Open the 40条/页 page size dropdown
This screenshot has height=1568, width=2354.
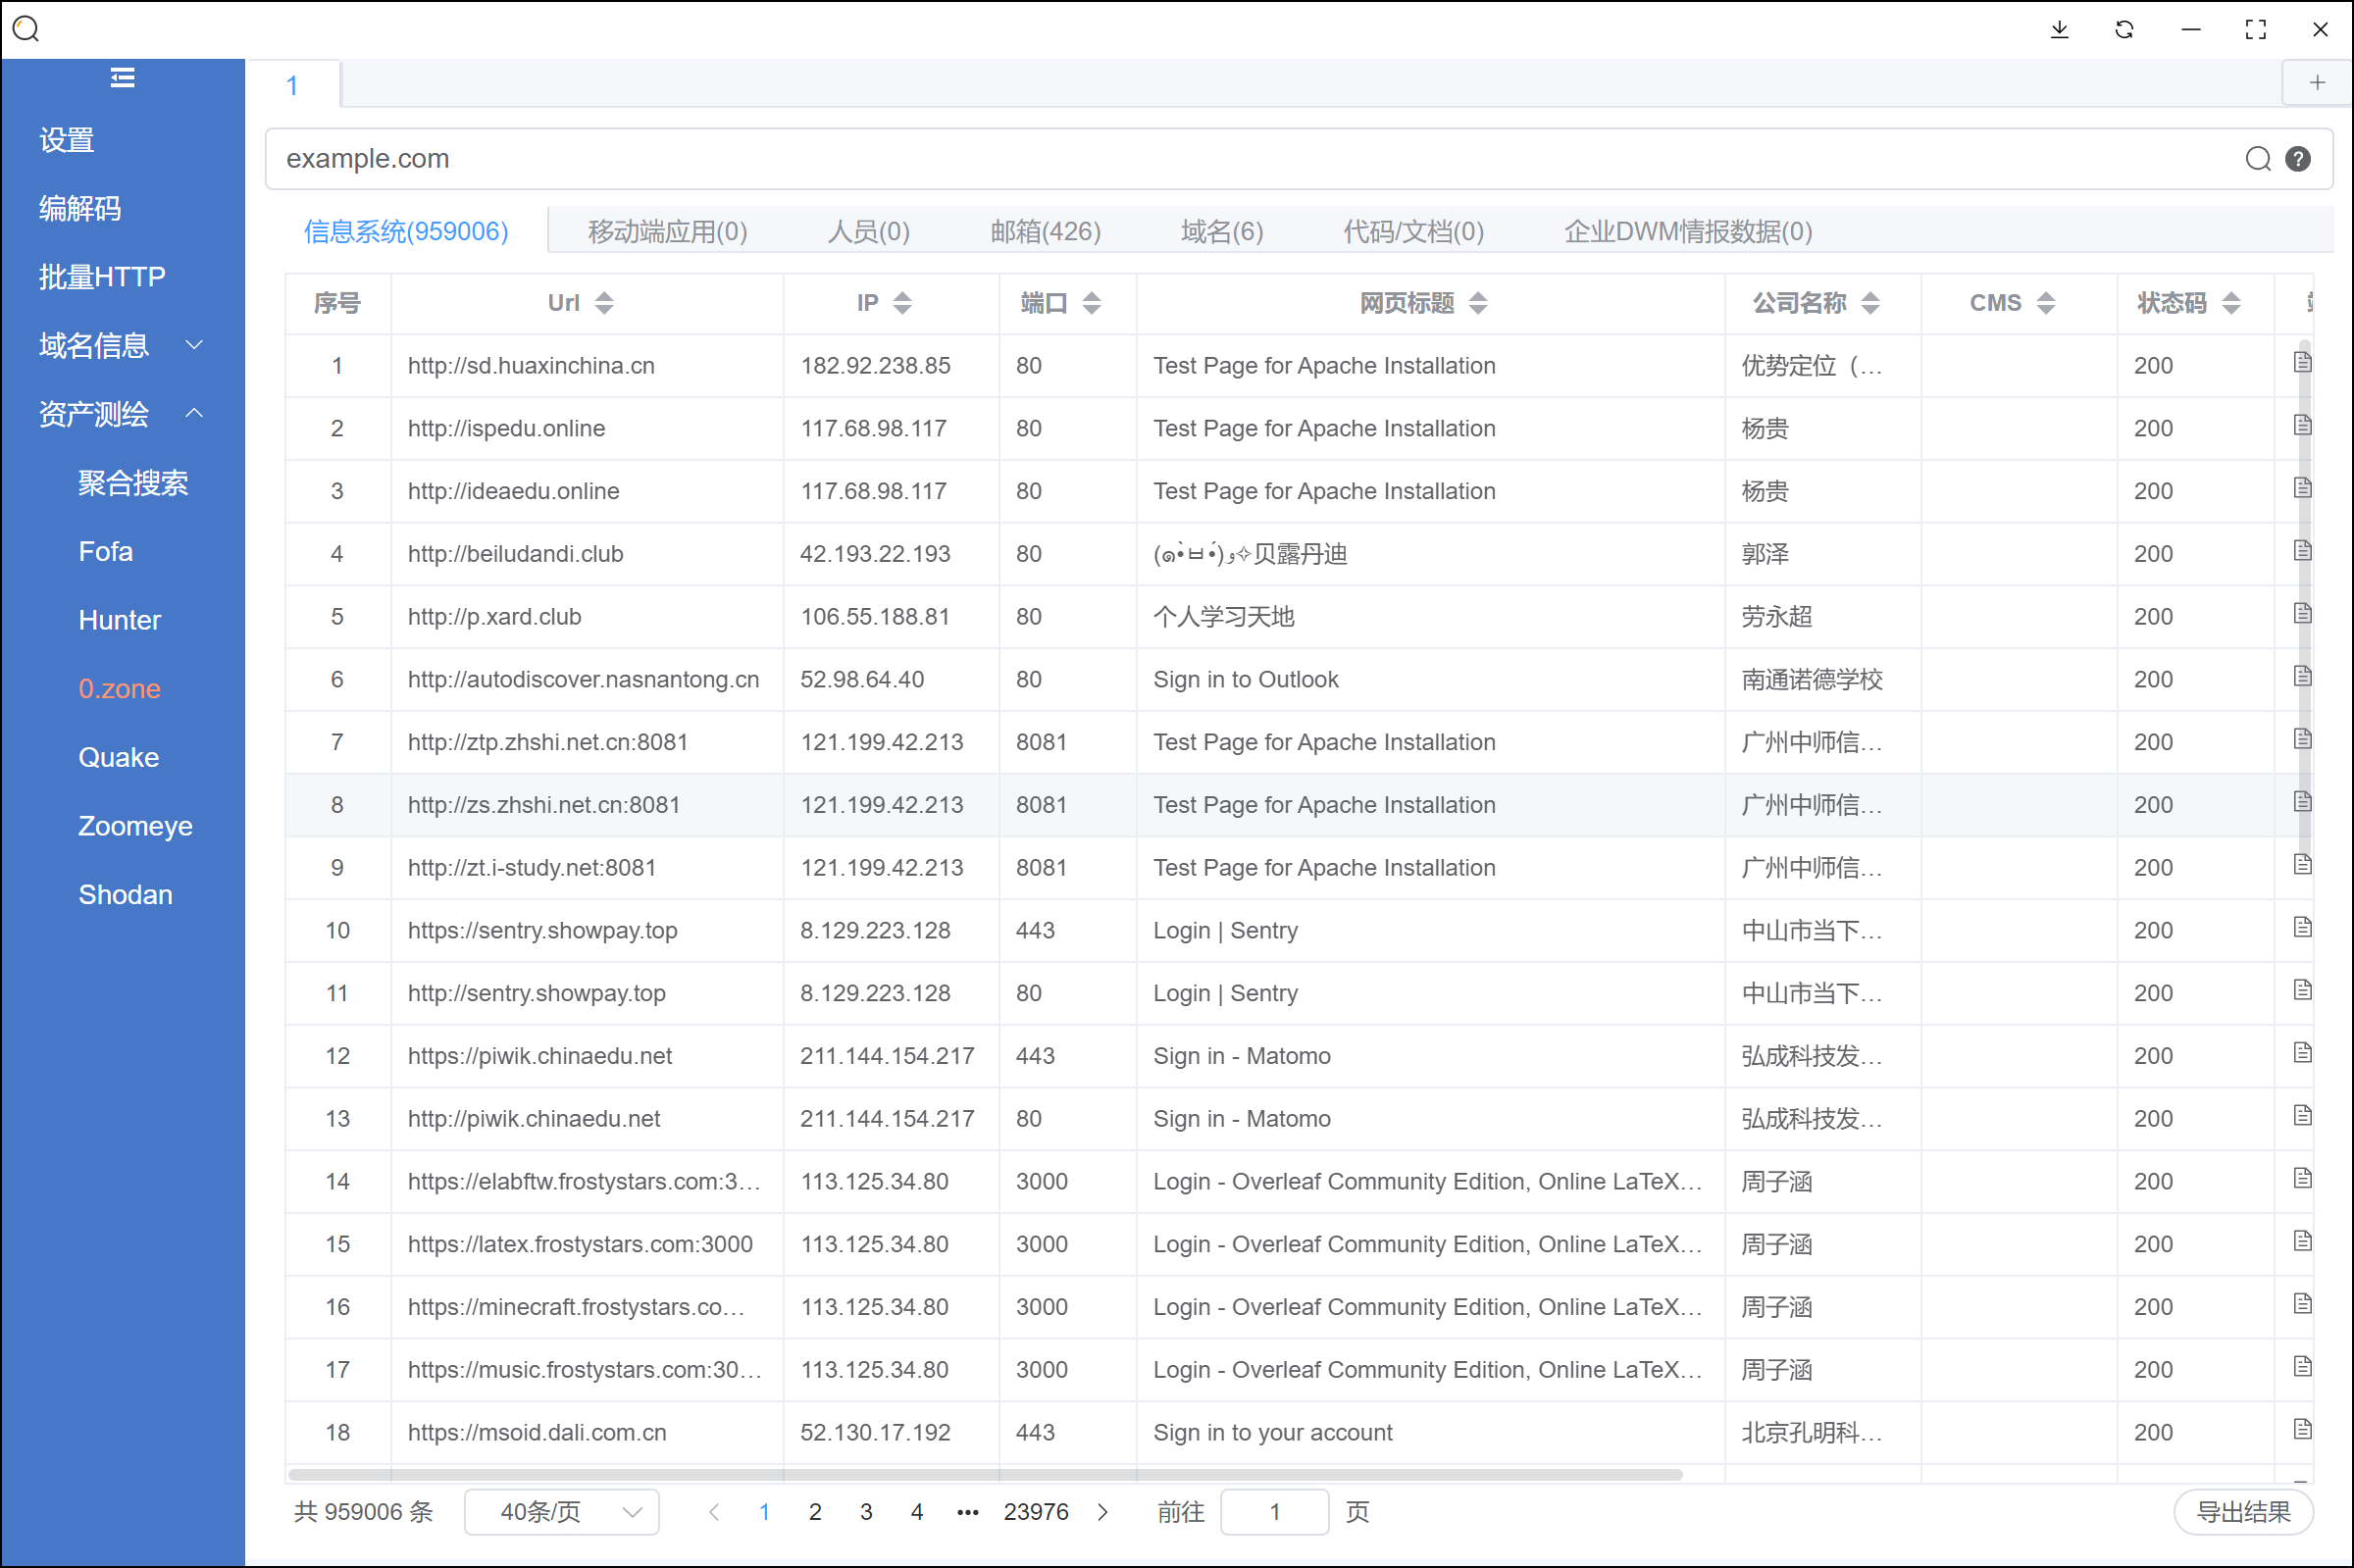coord(561,1511)
